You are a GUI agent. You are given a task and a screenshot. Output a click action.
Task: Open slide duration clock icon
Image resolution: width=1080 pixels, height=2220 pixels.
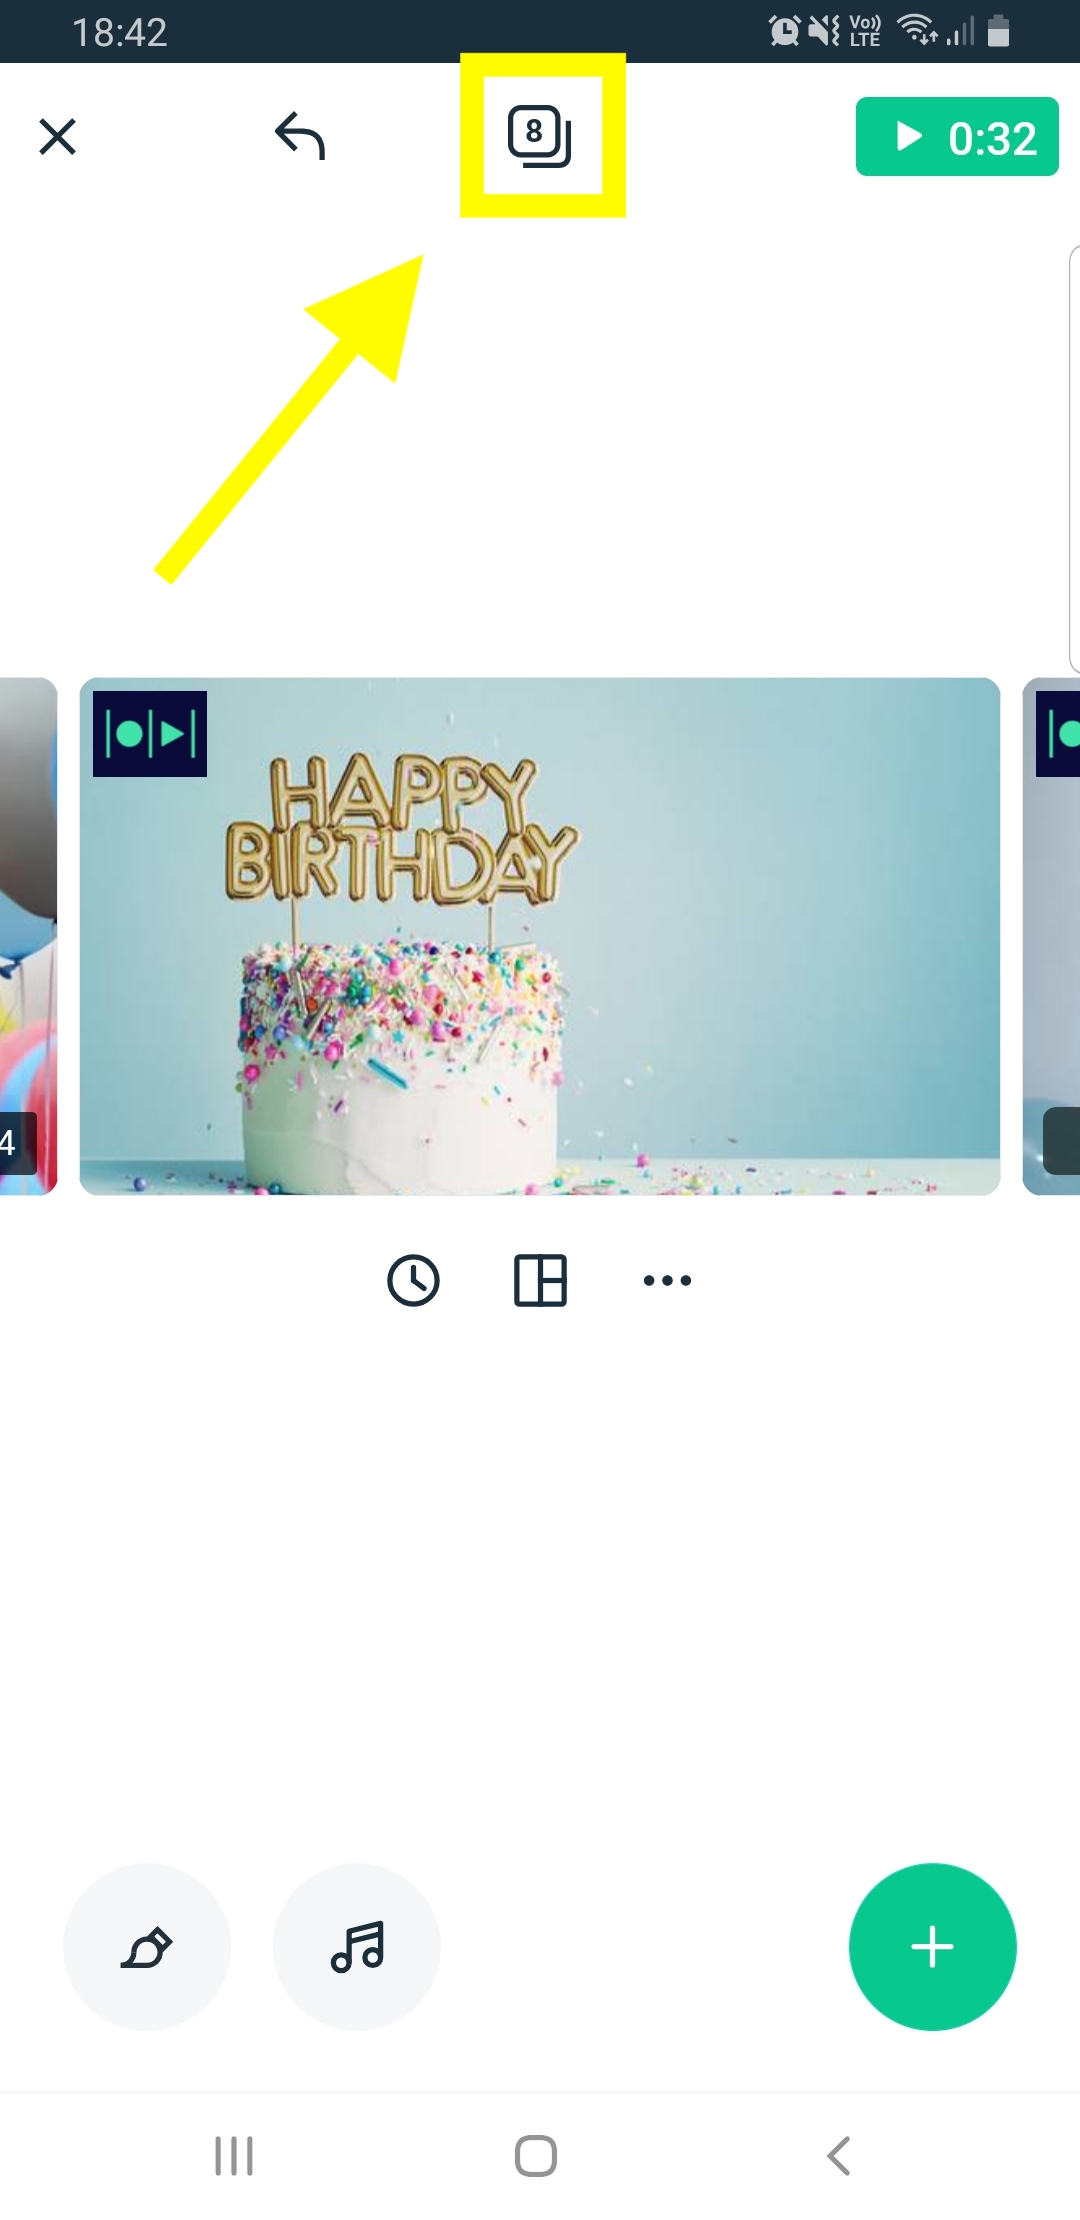[413, 1280]
